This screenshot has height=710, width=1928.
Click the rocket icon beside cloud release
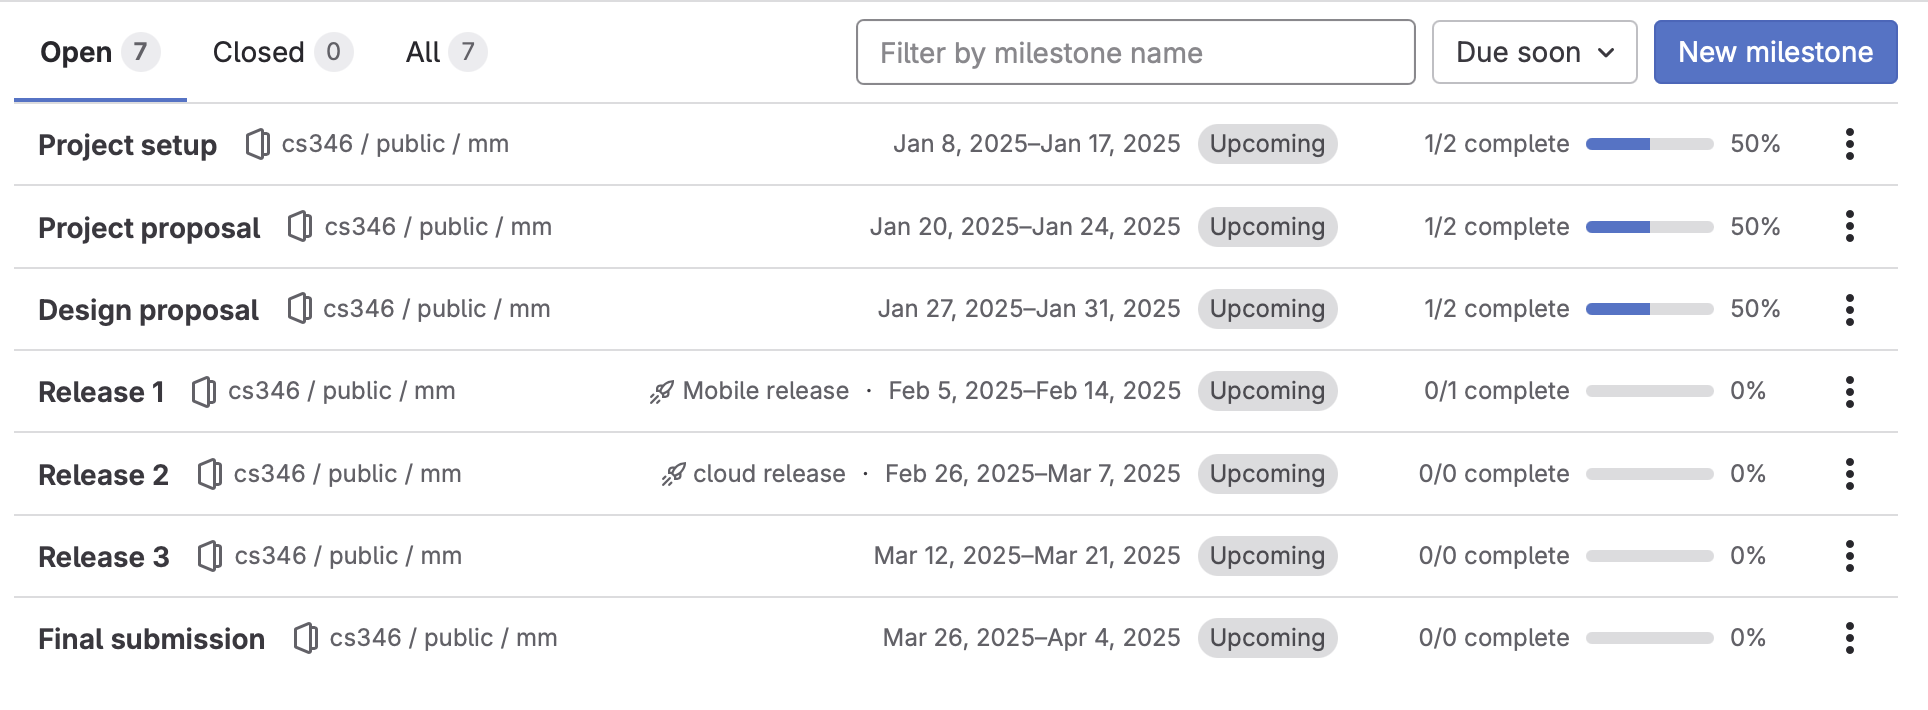pyautogui.click(x=673, y=474)
